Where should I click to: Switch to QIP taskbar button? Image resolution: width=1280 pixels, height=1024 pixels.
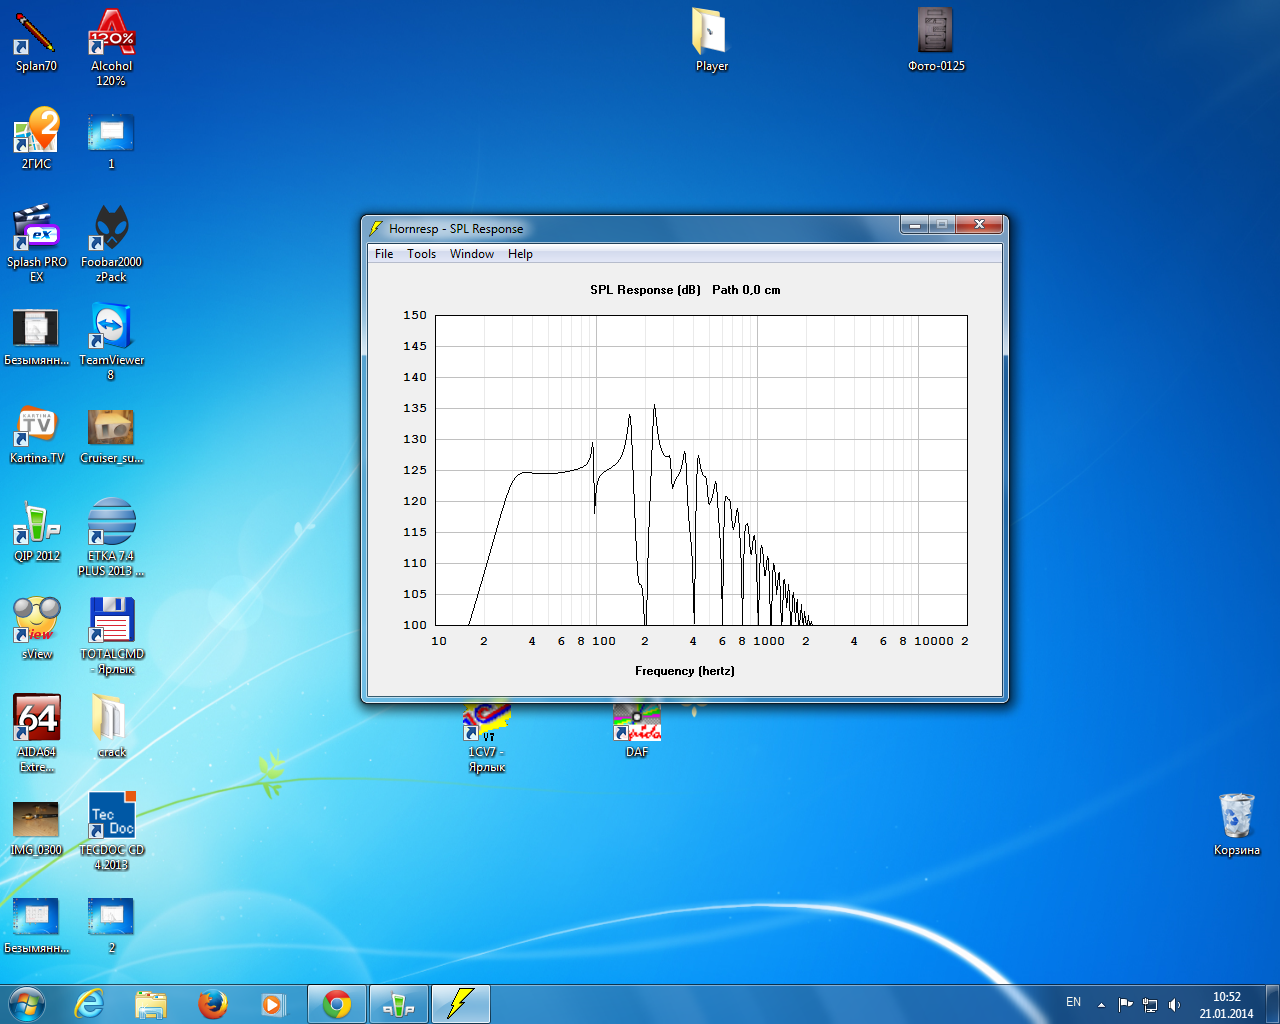click(399, 1004)
